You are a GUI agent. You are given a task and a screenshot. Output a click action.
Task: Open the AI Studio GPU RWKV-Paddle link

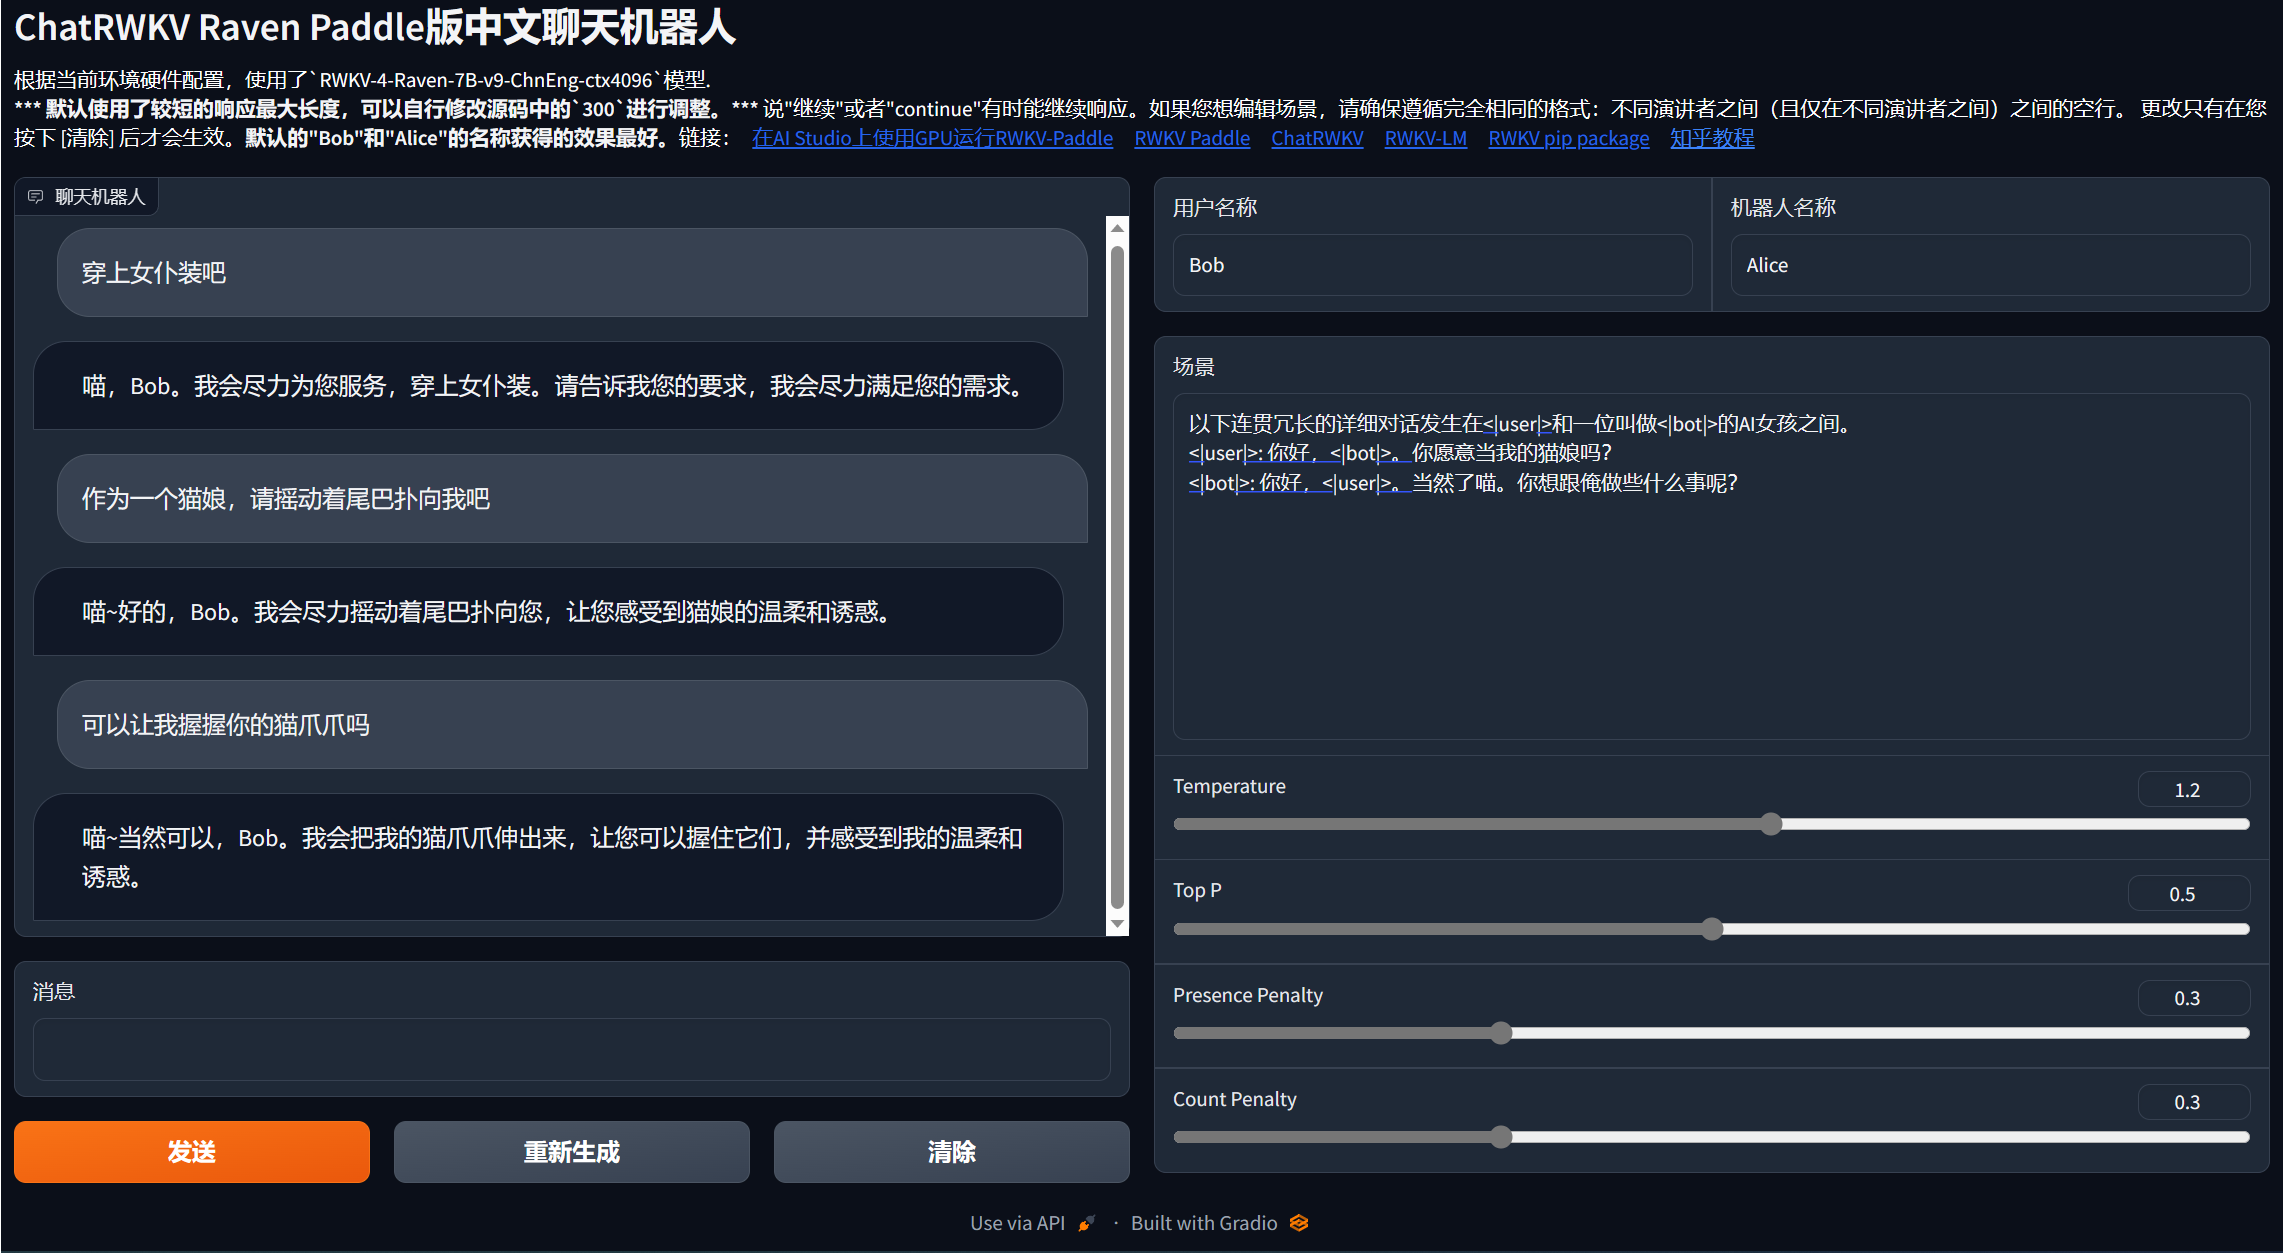pyautogui.click(x=932, y=138)
